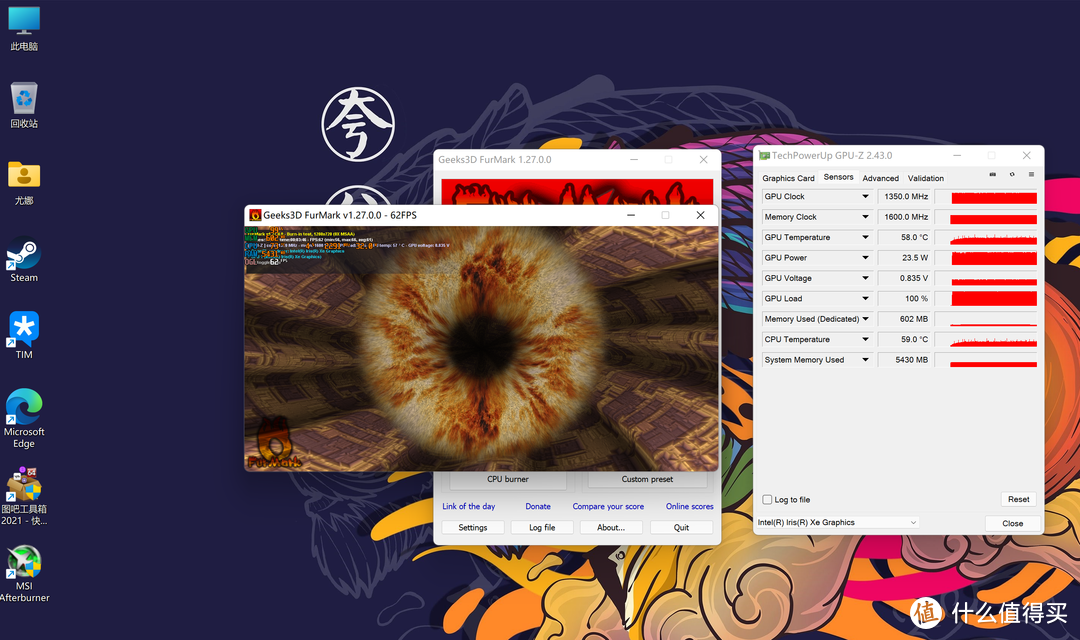Open the 图吧工具箱 2021 shortcut
The width and height of the screenshot is (1080, 640).
tap(24, 497)
